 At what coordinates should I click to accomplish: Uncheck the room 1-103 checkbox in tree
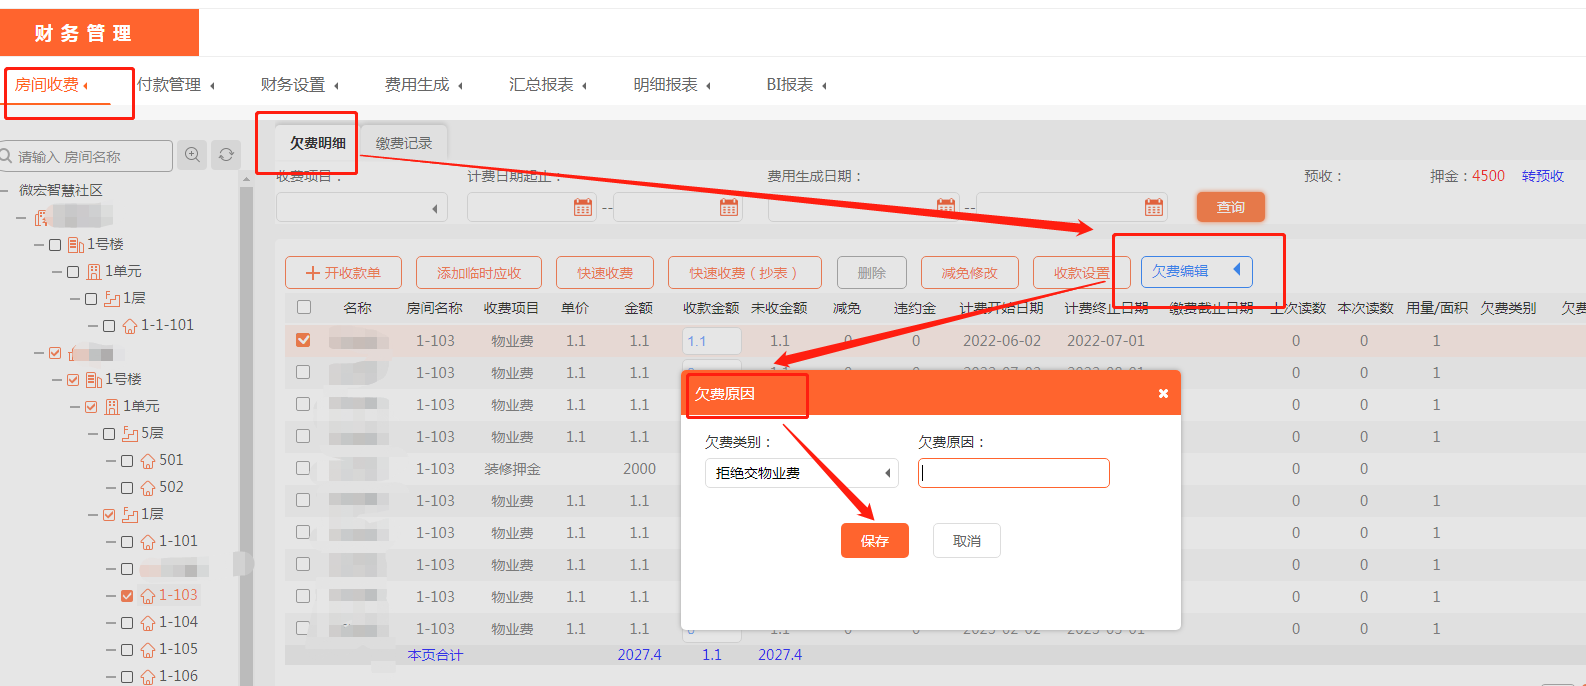pyautogui.click(x=127, y=596)
